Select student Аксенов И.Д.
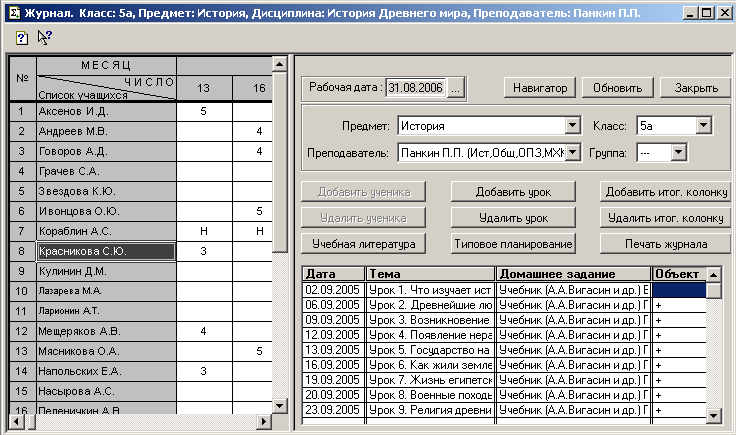This screenshot has height=435, width=736. 106,112
